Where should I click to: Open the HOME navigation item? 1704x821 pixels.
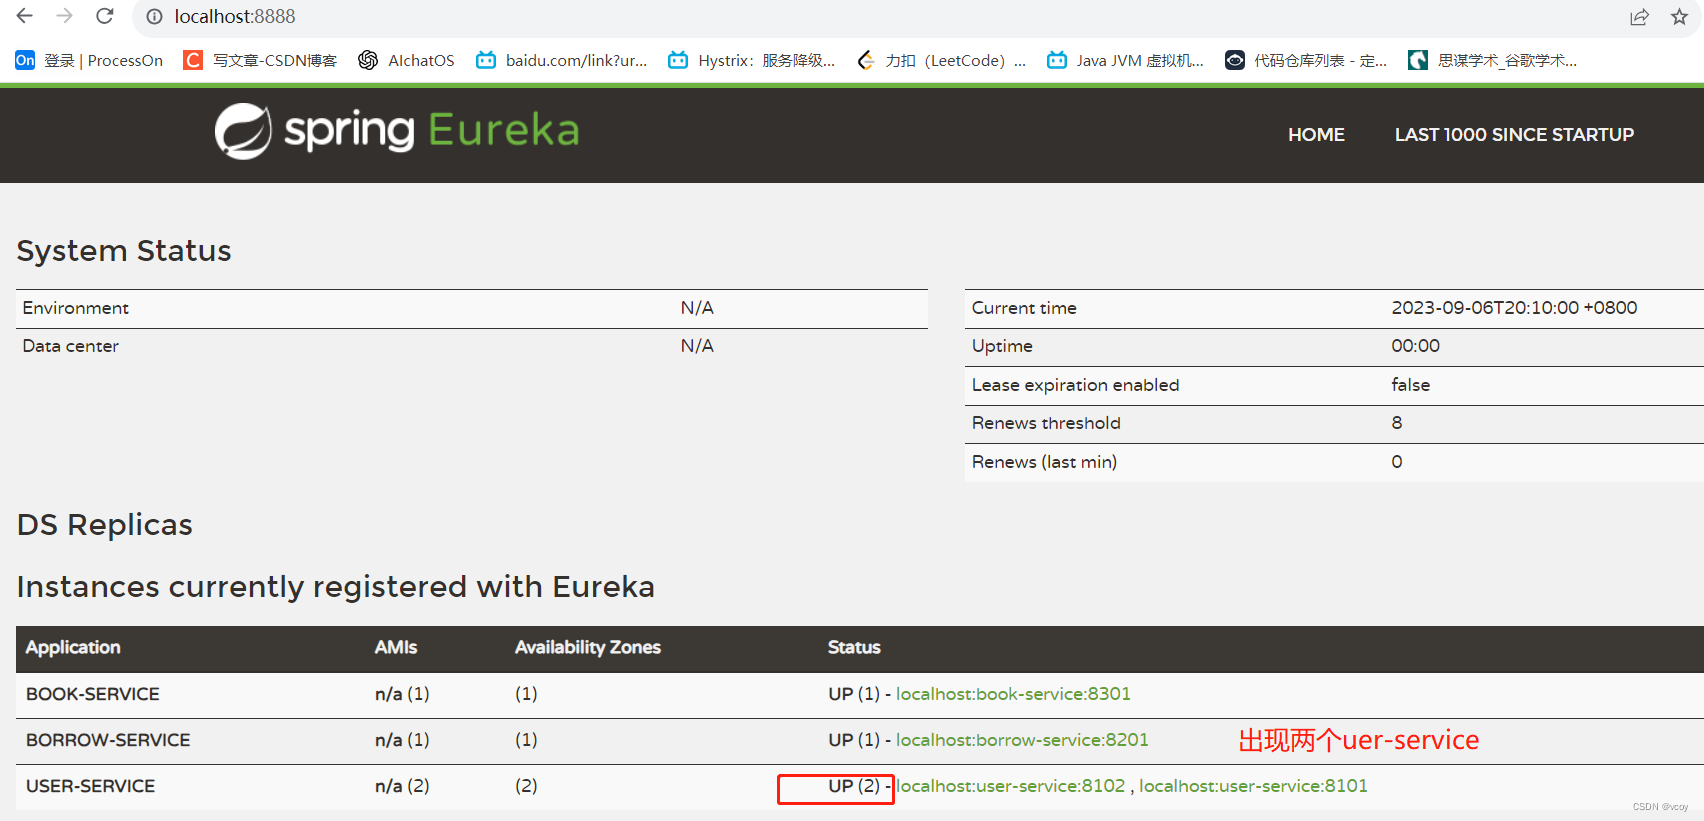point(1316,135)
